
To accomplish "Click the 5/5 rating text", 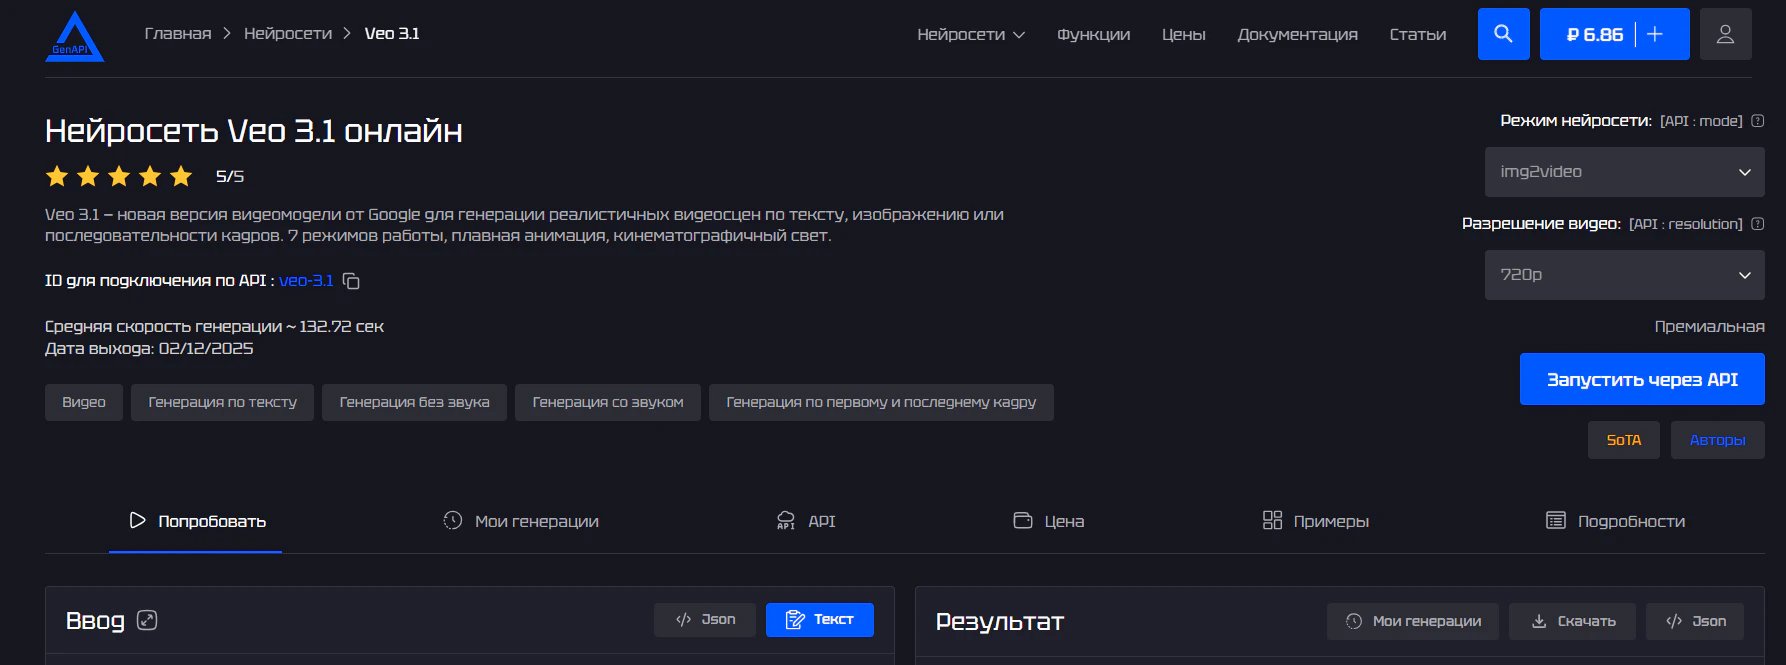I will [230, 177].
